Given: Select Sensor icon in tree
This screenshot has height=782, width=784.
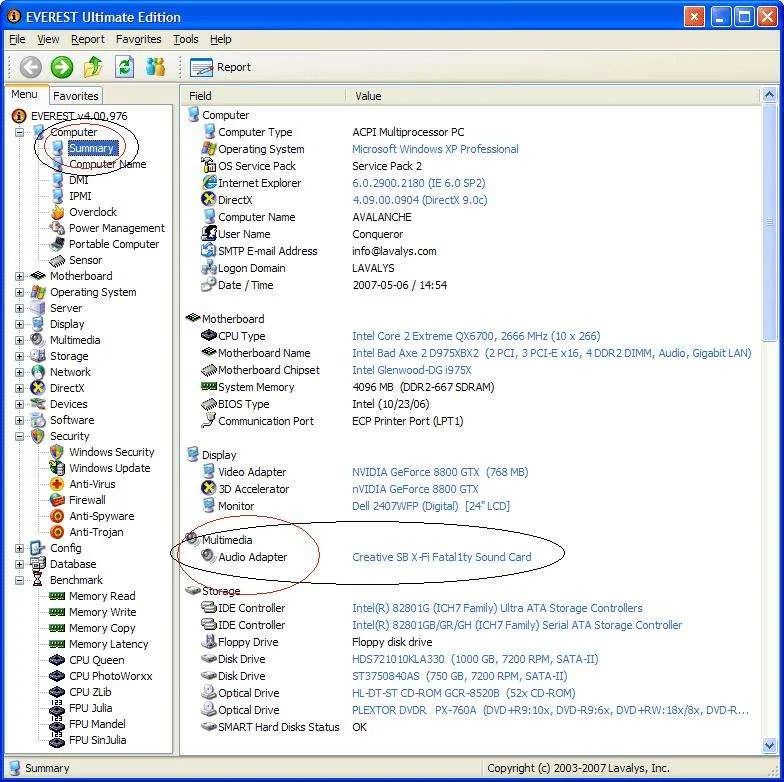Looking at the screenshot, I should 58,260.
